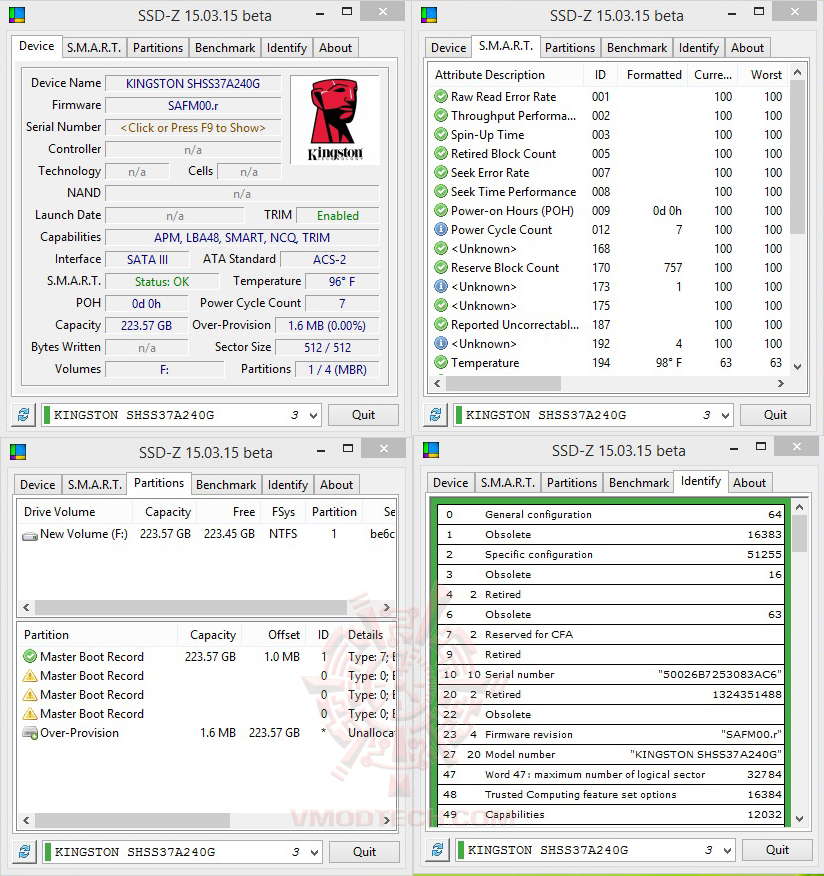This screenshot has width=824, height=876.
Task: Click status icon for Reserve Block Count
Action: [x=441, y=268]
